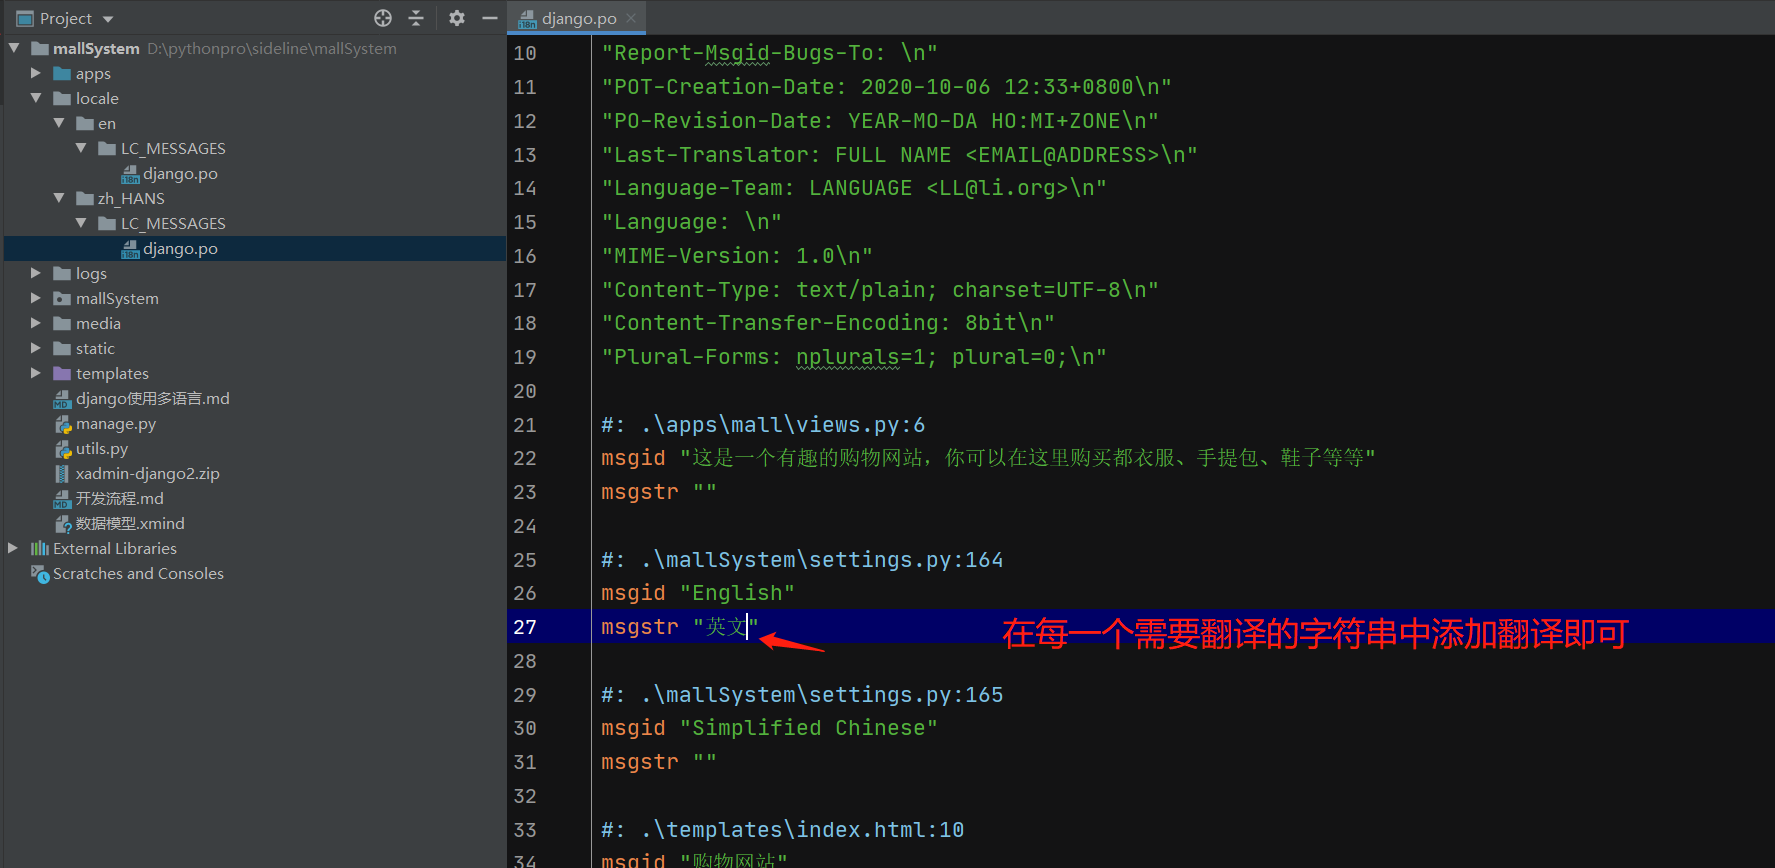The image size is (1775, 868).
Task: Click the templates purple folder icon
Action: 62,373
